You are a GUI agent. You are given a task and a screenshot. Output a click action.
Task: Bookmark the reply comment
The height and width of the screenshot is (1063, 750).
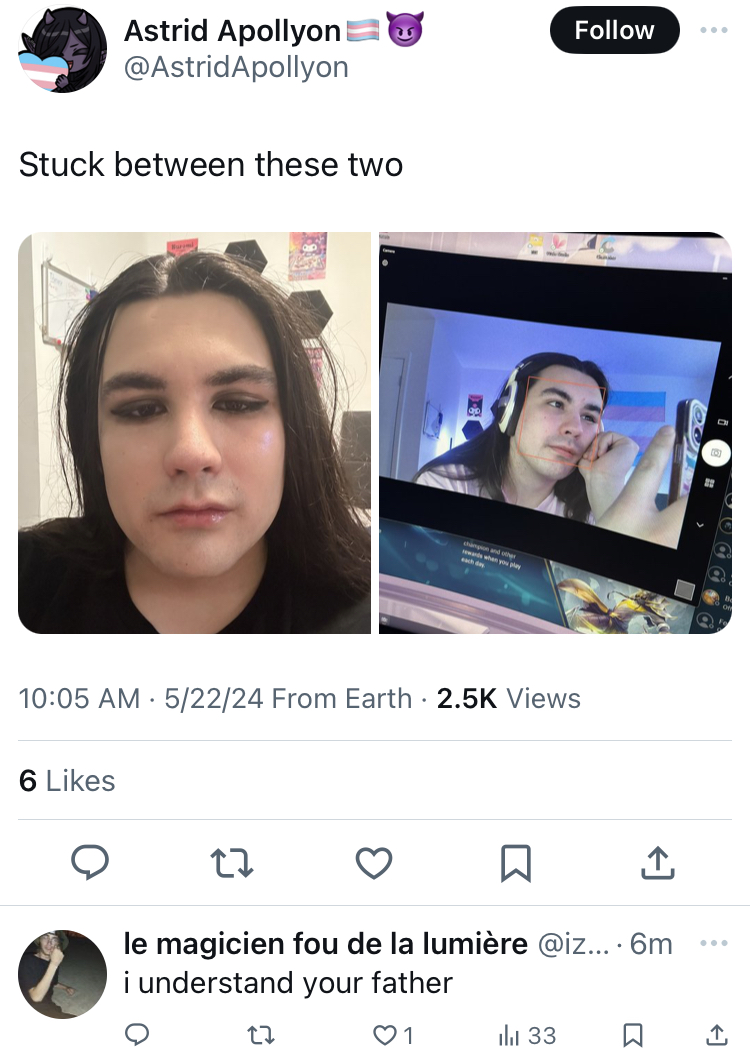(633, 1035)
